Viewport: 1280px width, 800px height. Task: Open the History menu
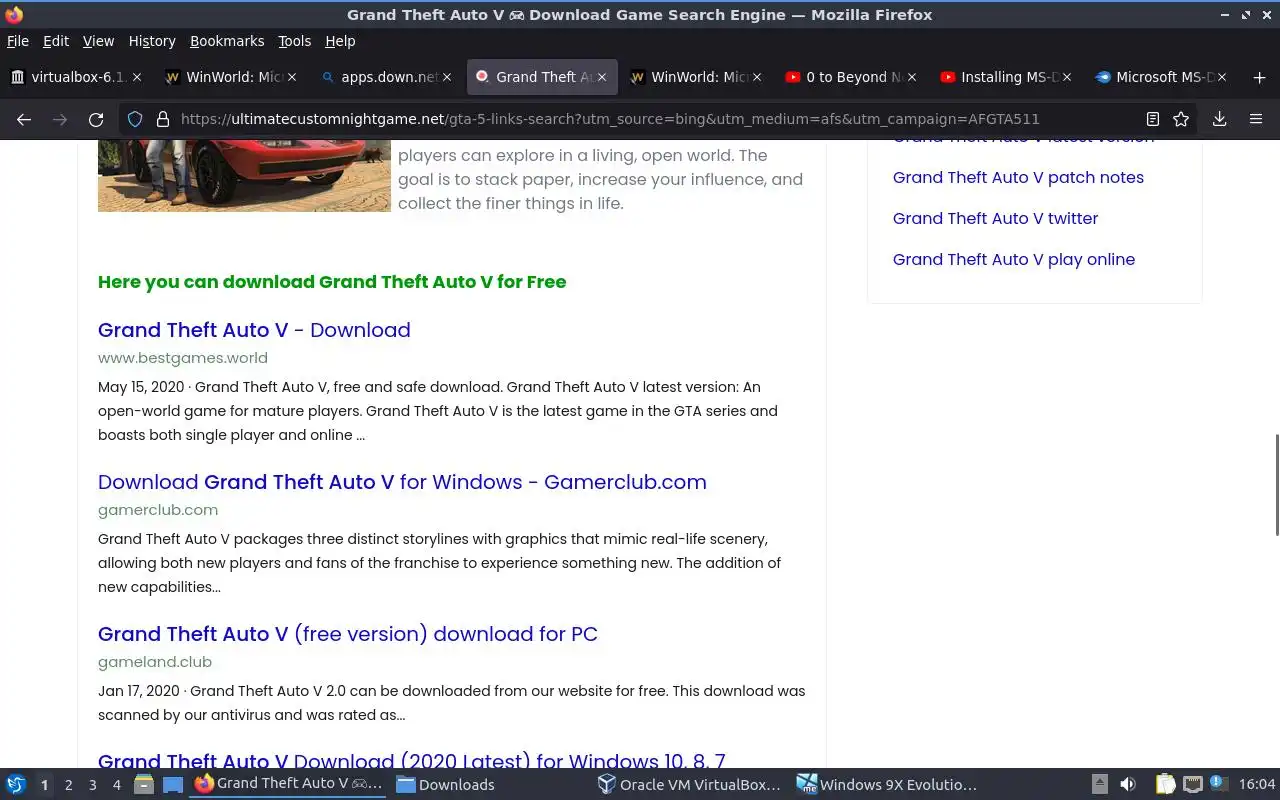pos(152,41)
